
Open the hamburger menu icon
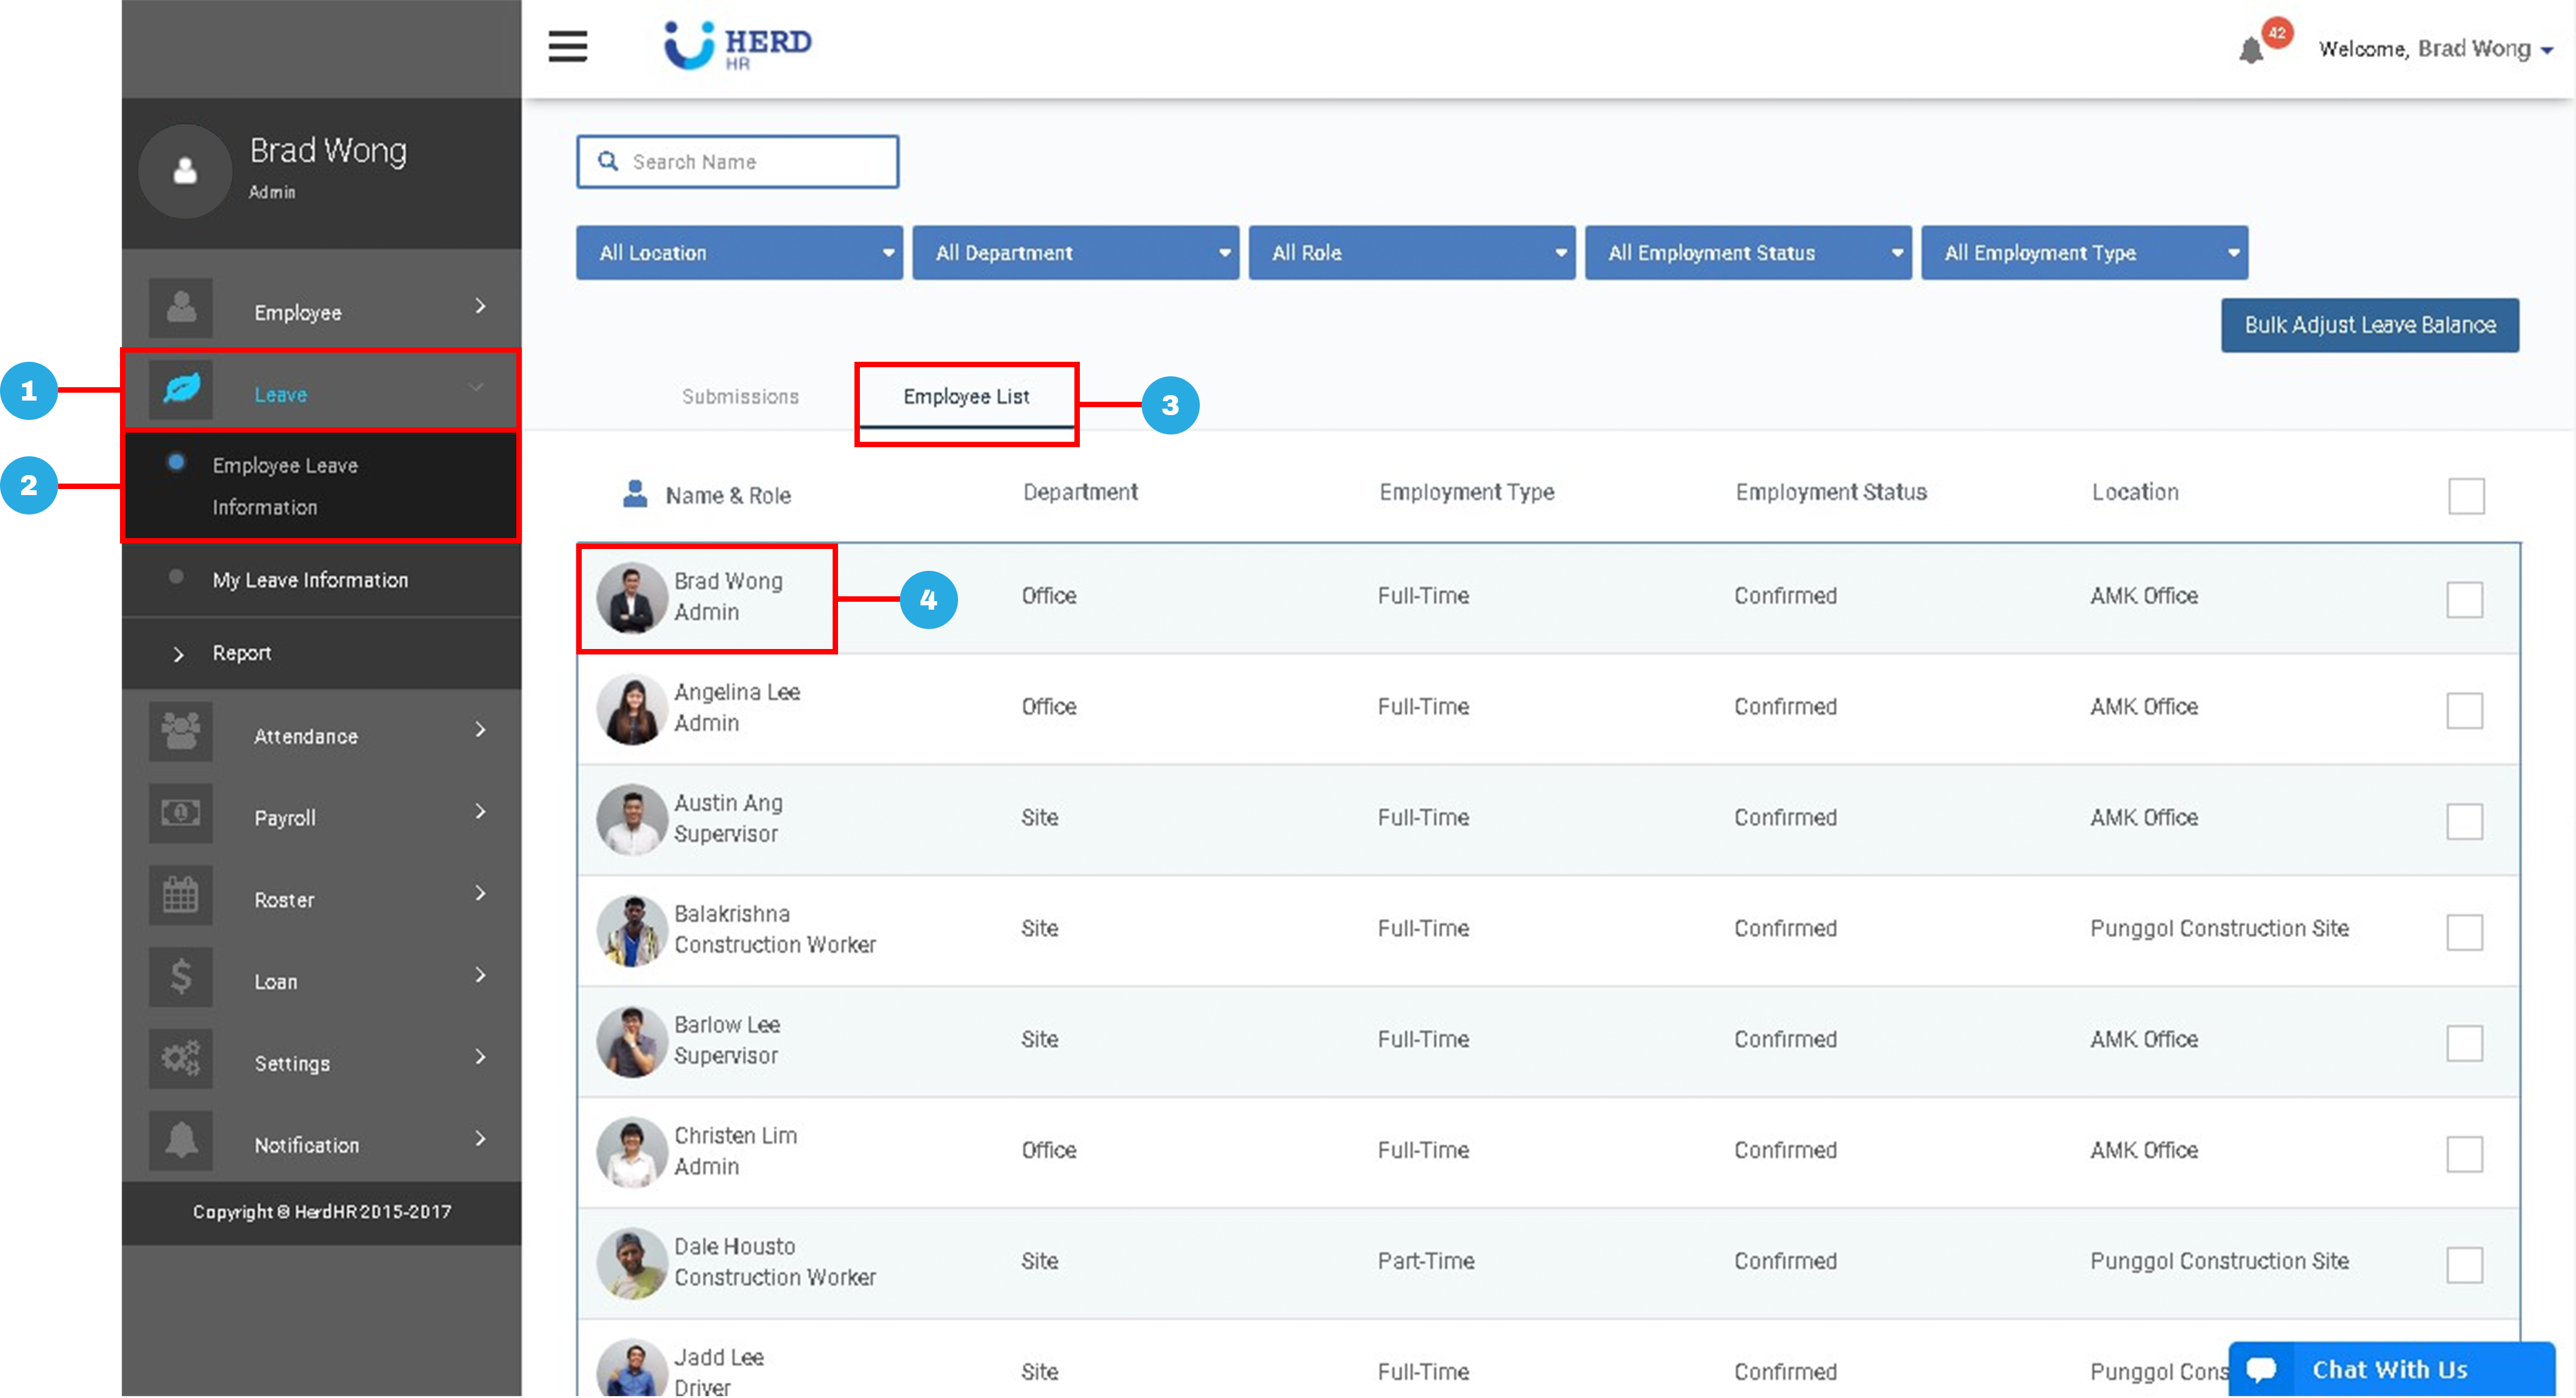coord(567,46)
